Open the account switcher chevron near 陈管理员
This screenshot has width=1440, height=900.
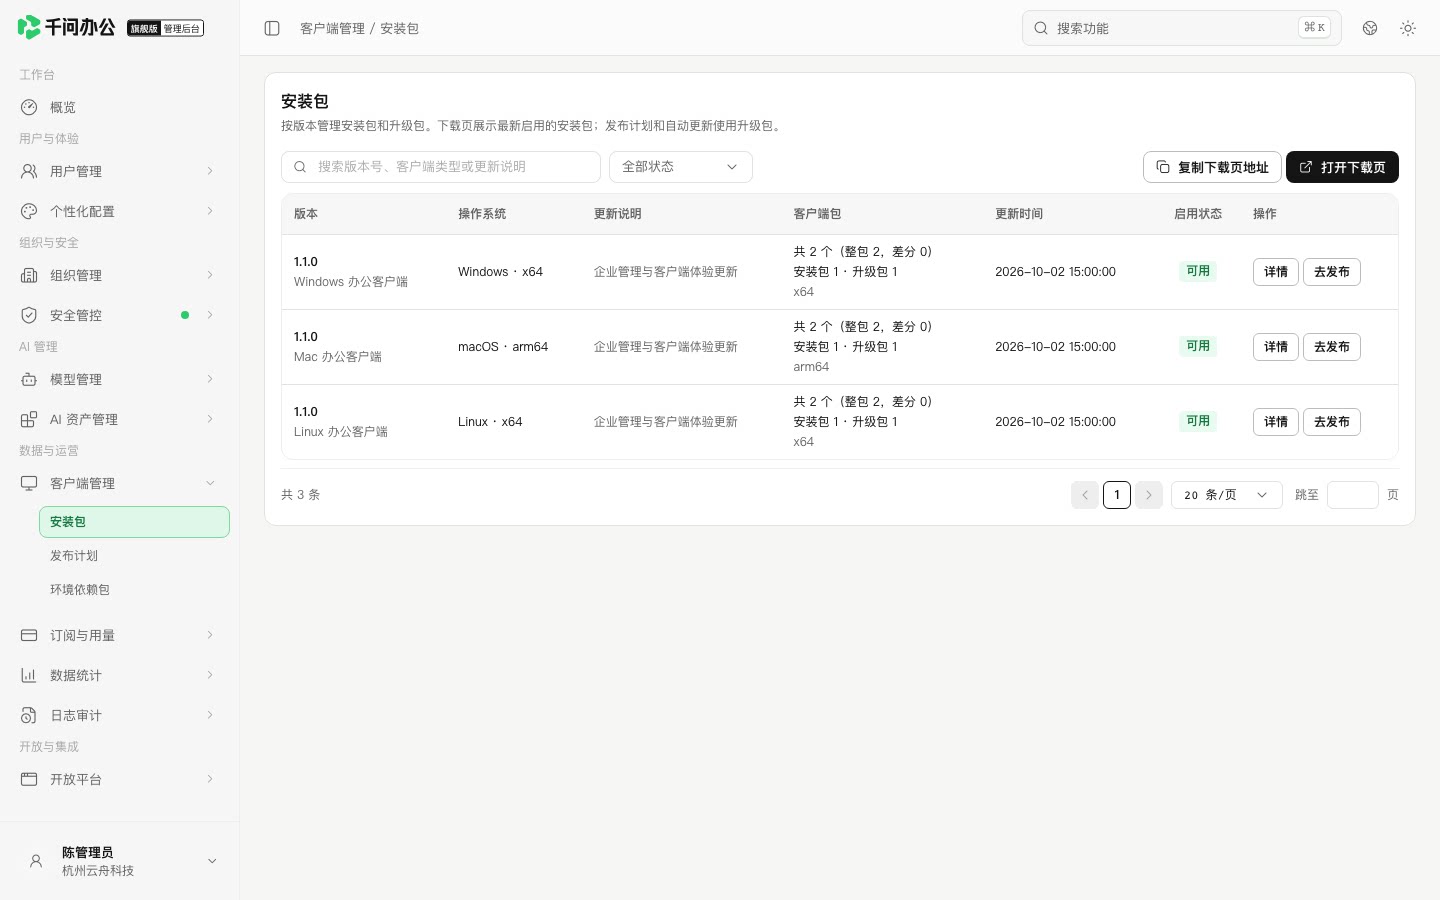pyautogui.click(x=212, y=861)
